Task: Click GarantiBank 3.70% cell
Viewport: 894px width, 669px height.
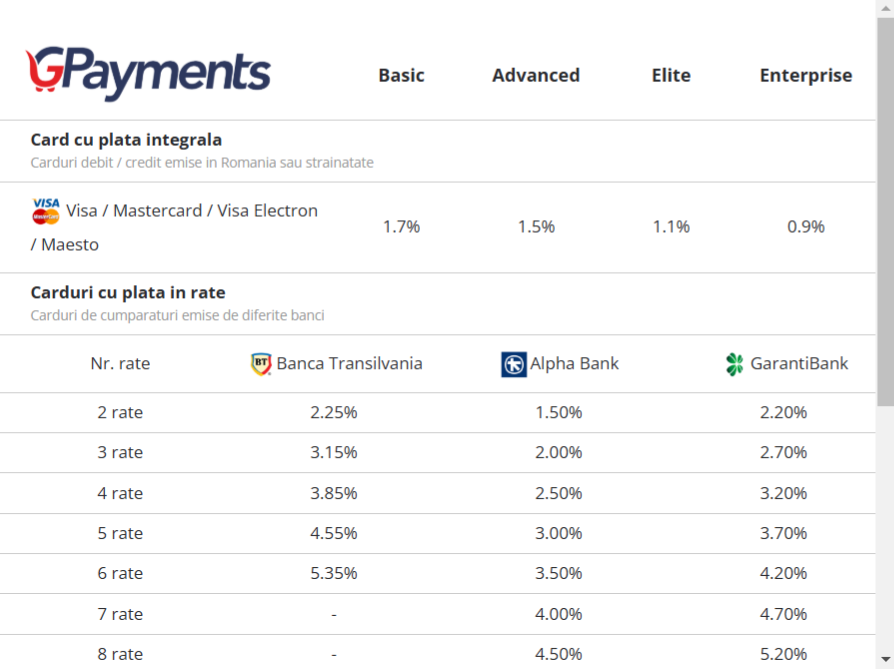Action: click(783, 533)
